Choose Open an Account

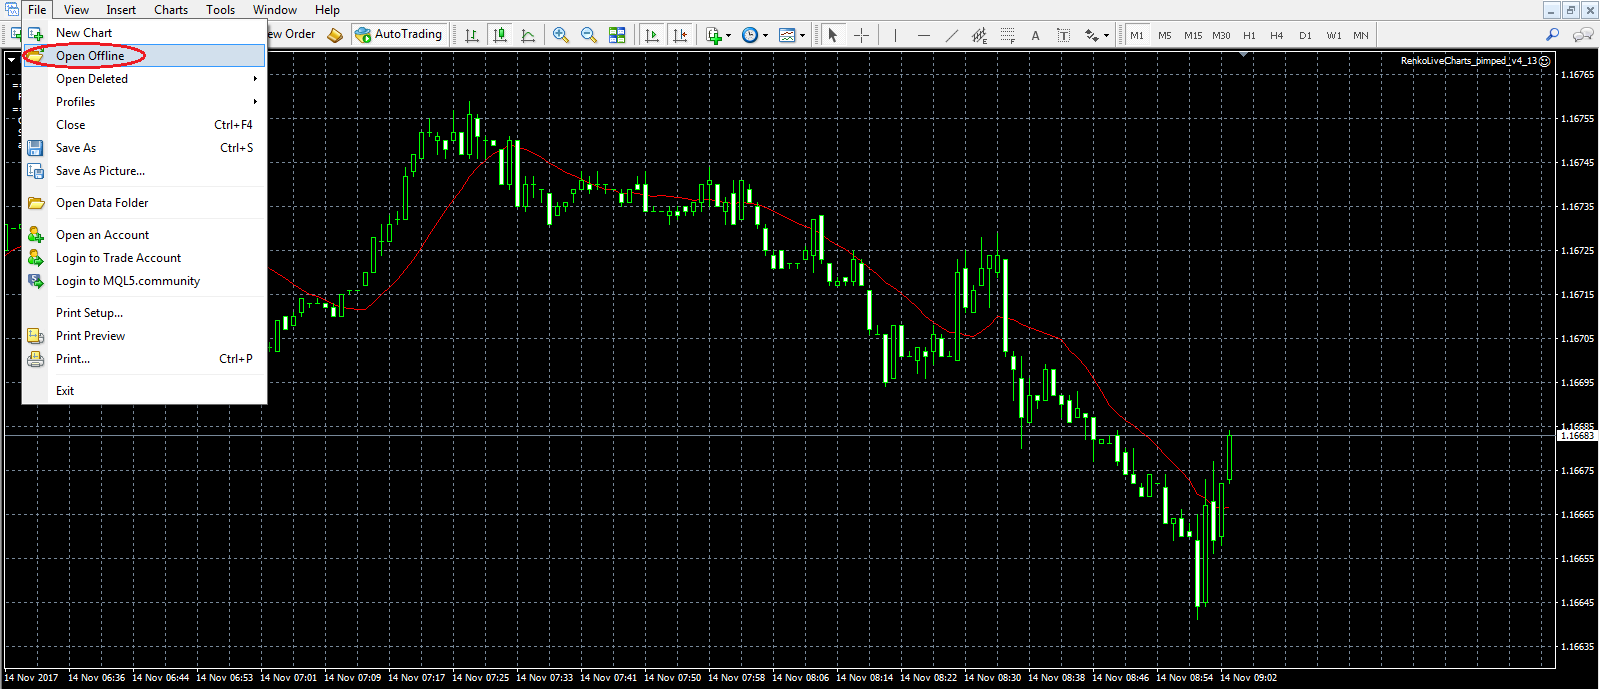pos(144,235)
